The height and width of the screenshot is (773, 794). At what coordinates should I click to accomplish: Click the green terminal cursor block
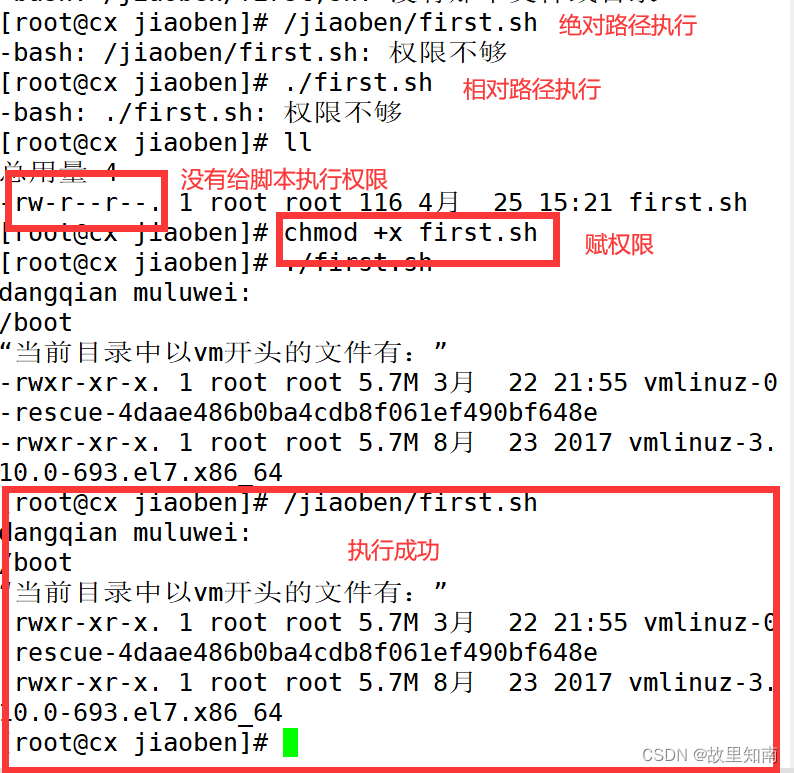pos(290,743)
